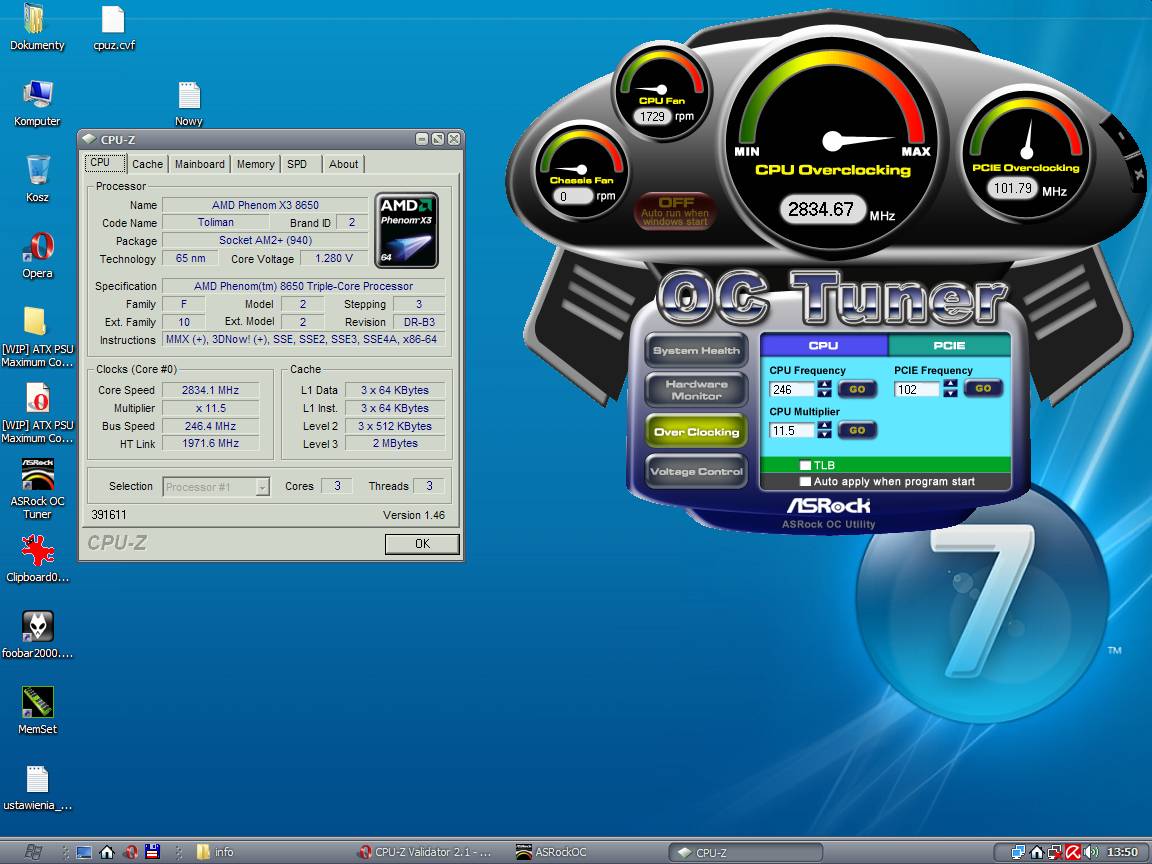Open Voltage Control in OC Tuner

click(696, 472)
